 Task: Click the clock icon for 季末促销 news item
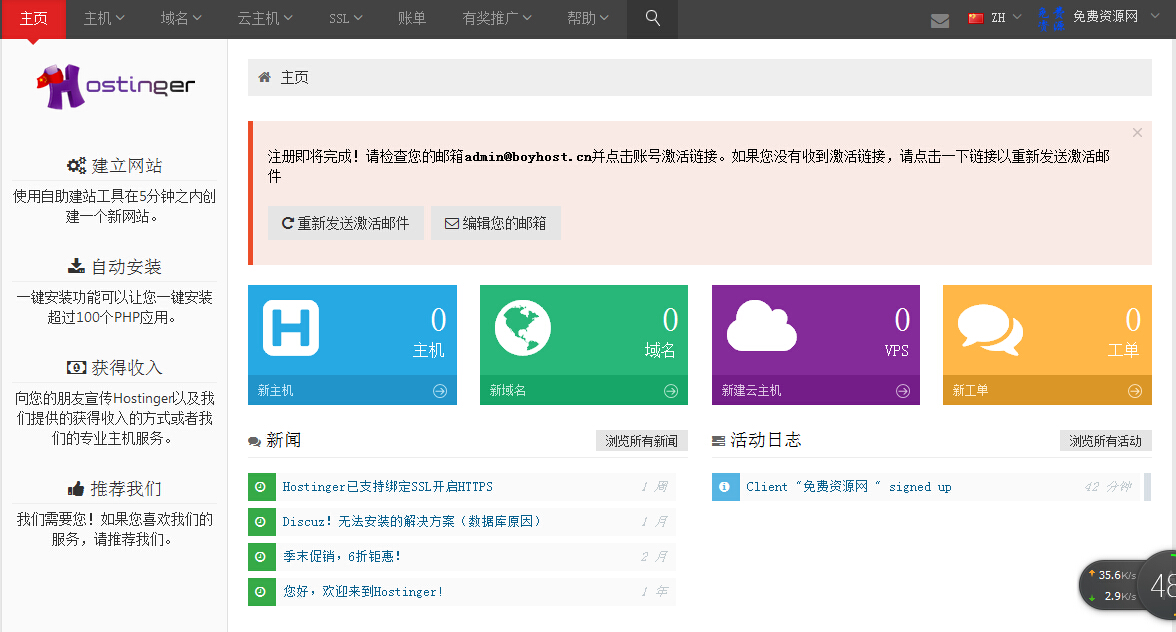coord(261,556)
